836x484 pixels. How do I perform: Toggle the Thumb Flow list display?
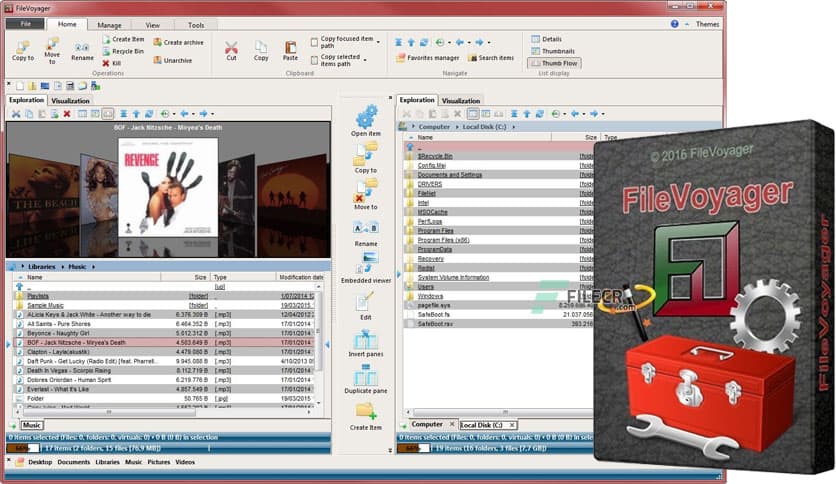(x=554, y=63)
